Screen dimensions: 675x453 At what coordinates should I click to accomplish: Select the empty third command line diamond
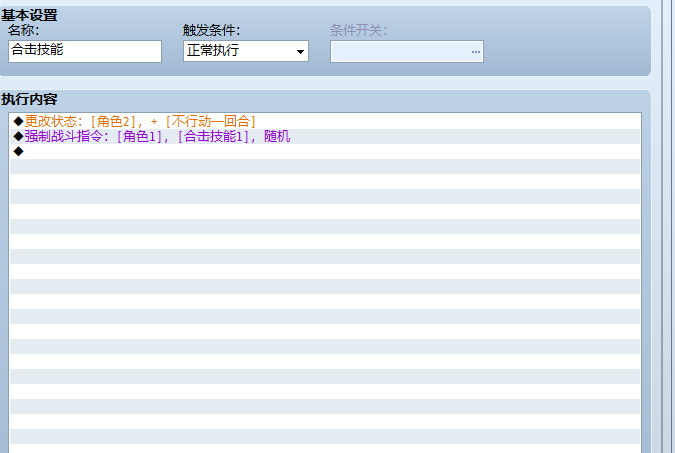325,151
